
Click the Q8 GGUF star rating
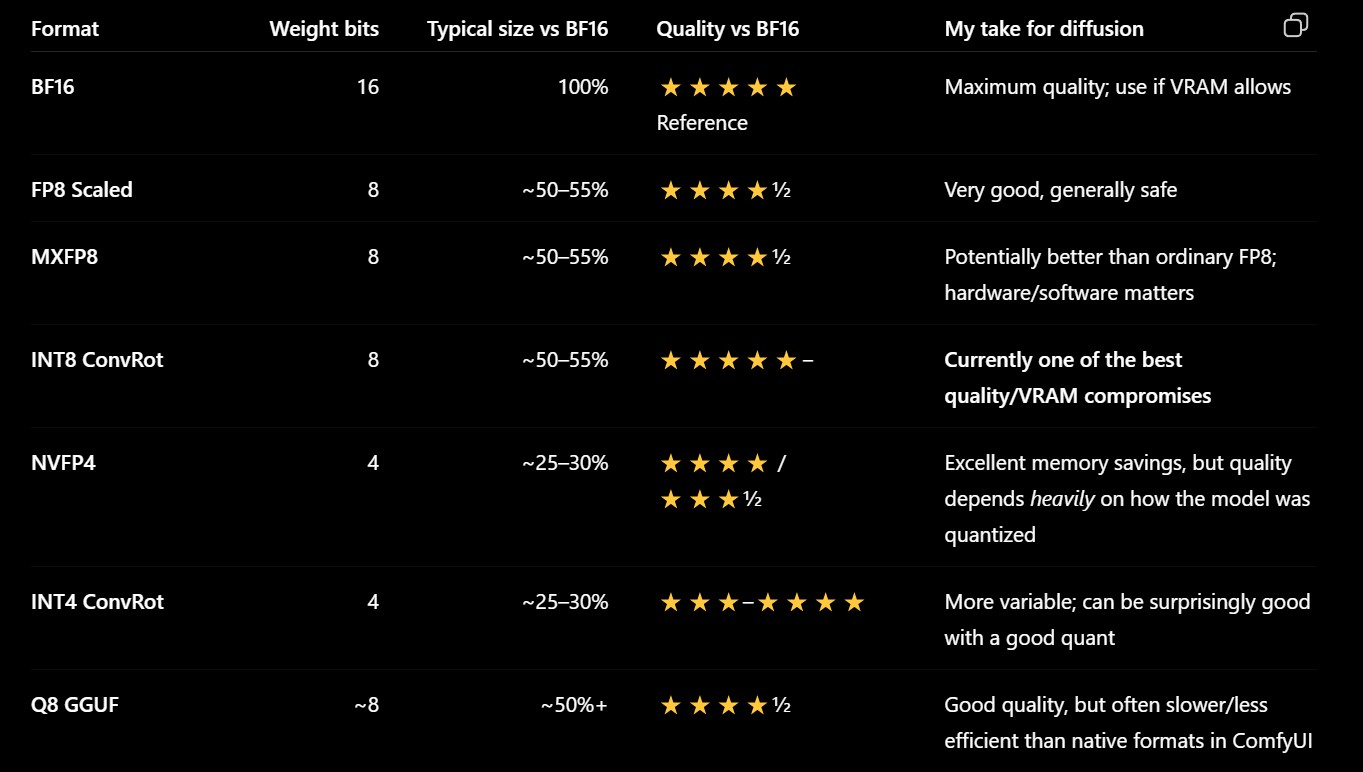click(x=725, y=706)
